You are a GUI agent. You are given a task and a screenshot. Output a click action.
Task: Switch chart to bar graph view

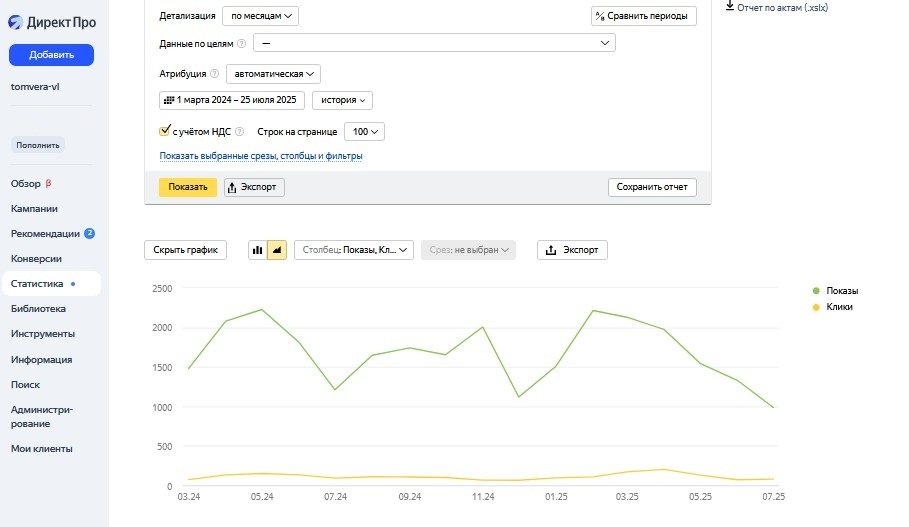[258, 250]
